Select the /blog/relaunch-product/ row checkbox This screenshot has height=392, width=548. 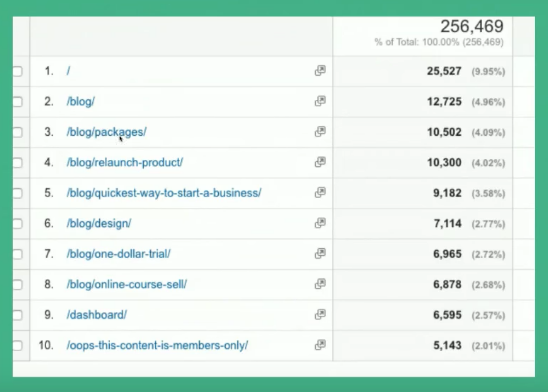pyautogui.click(x=17, y=162)
